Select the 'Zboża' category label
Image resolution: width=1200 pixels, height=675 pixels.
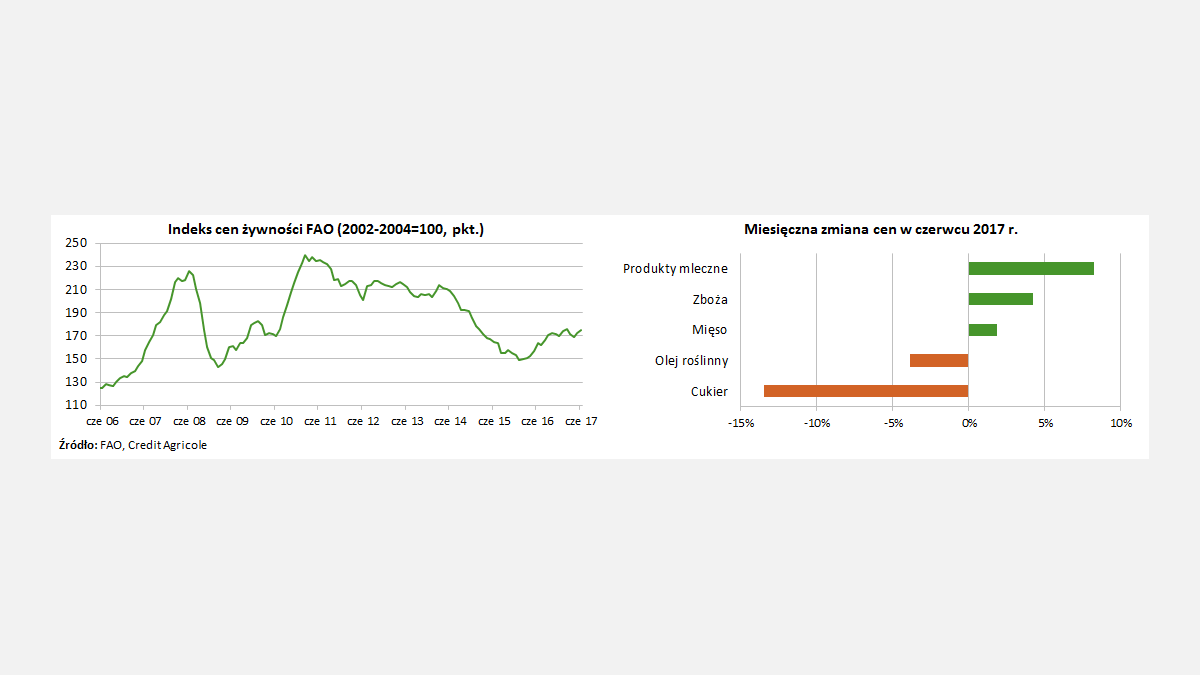point(708,299)
